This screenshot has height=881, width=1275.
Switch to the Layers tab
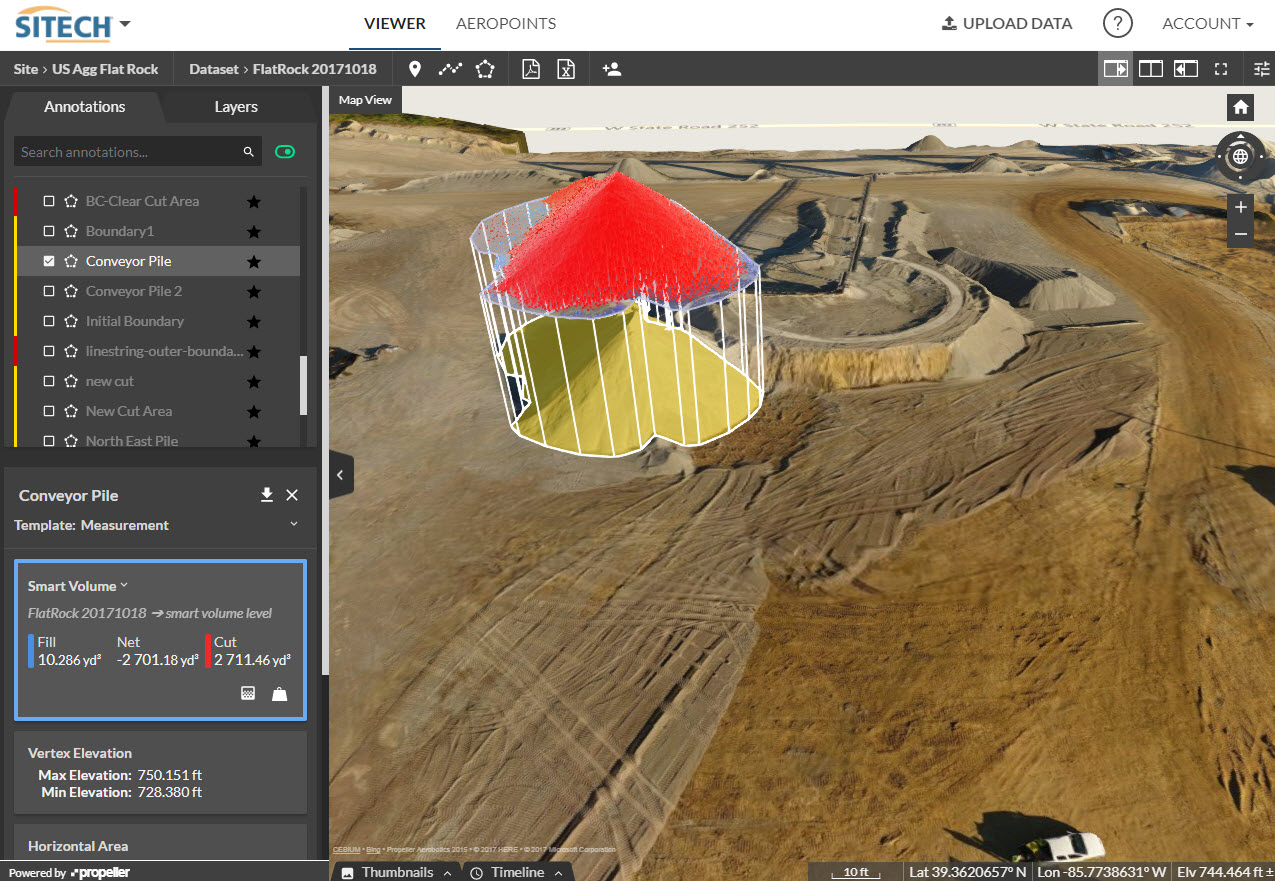236,107
